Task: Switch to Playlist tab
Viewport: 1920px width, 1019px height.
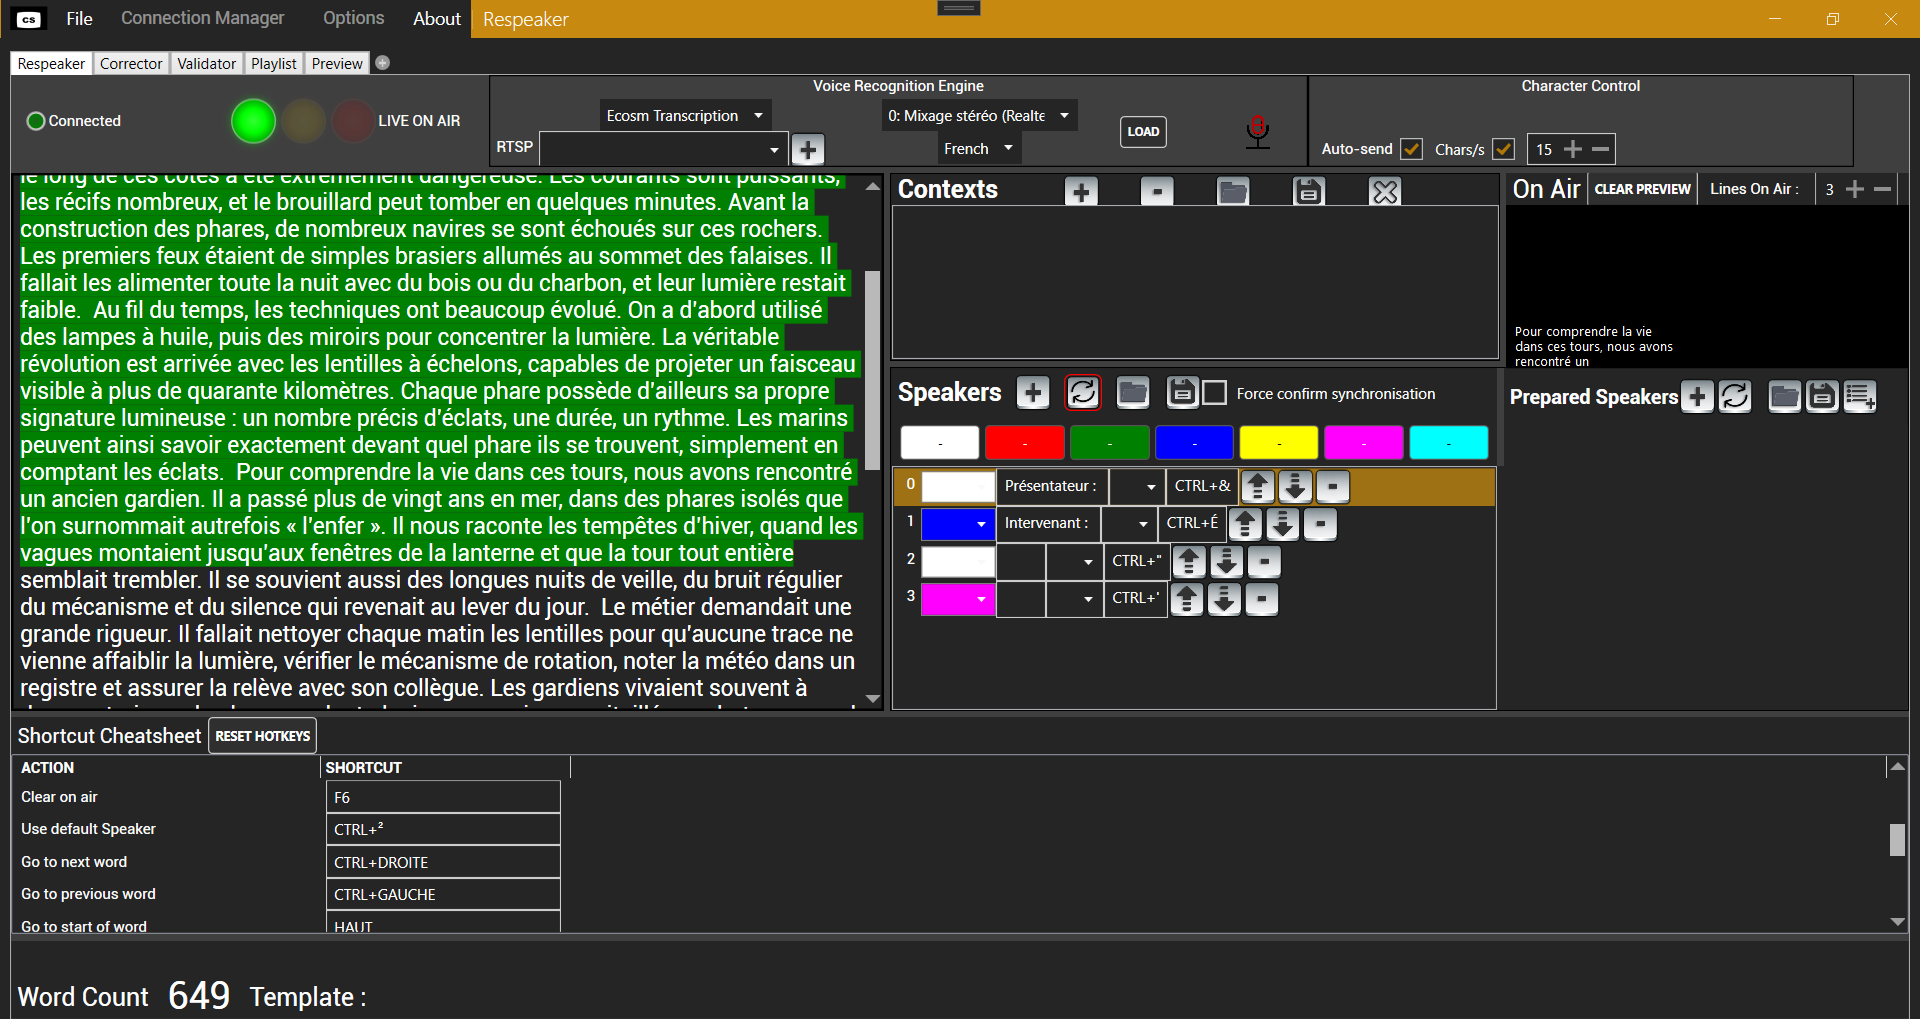Action: coord(274,63)
